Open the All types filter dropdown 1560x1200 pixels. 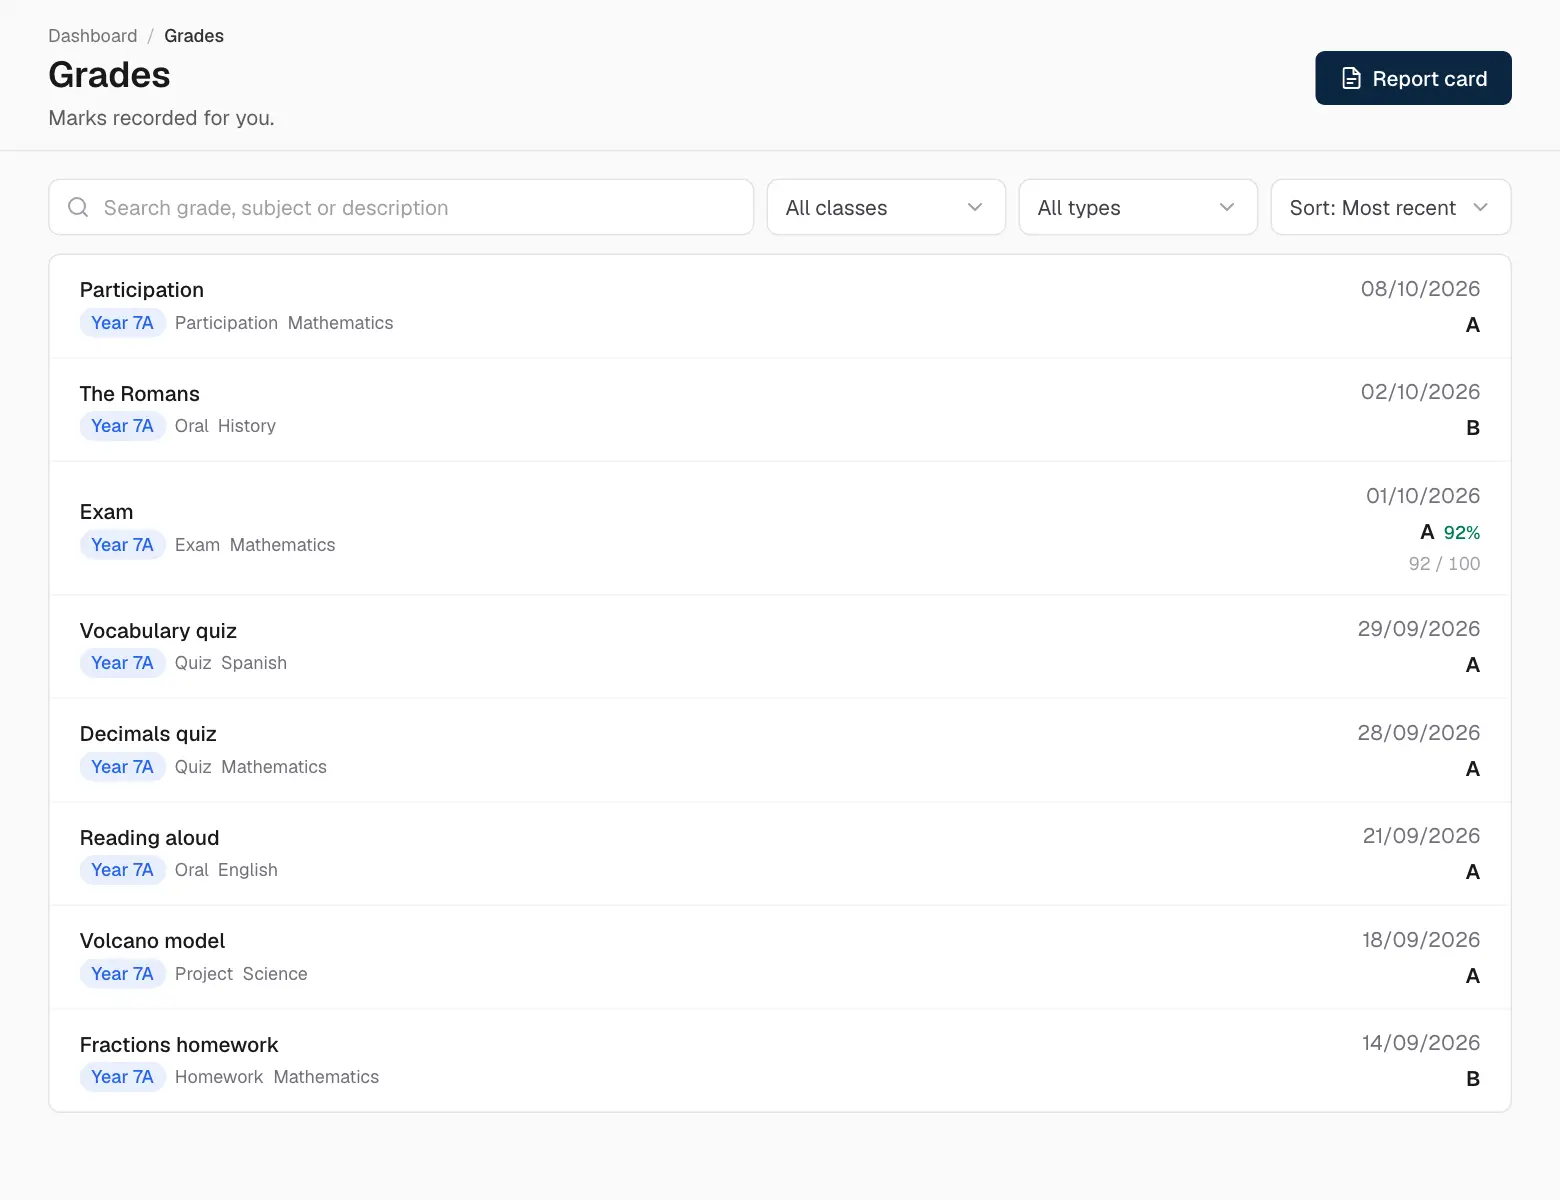click(x=1138, y=207)
